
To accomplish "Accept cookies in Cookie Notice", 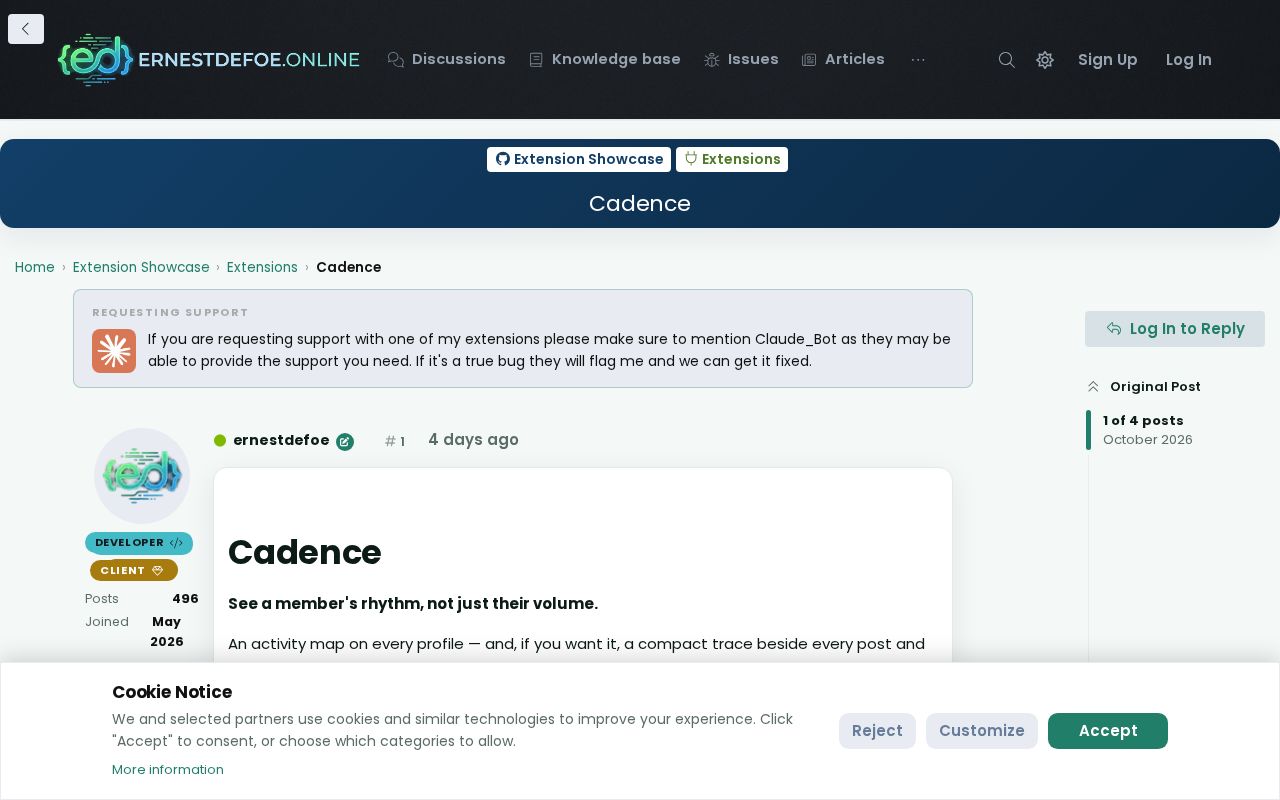I will 1108,731.
